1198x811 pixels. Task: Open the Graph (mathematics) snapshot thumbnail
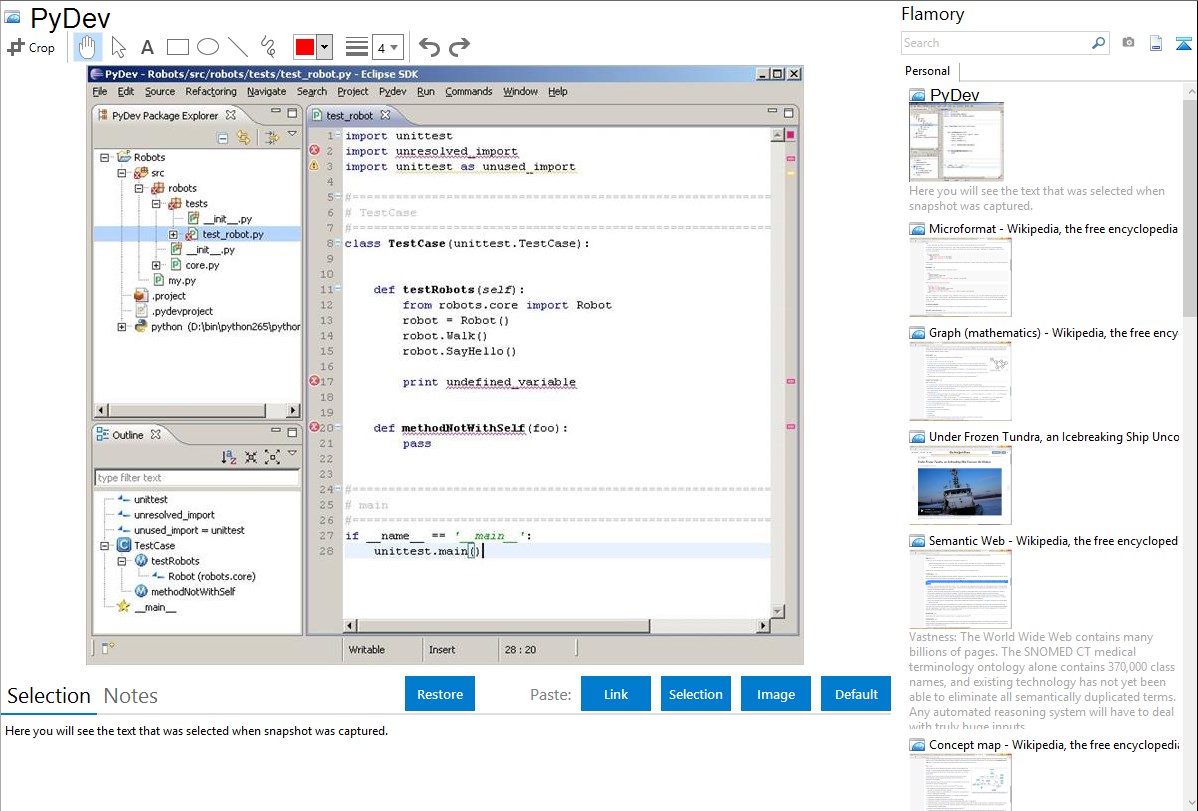point(960,381)
